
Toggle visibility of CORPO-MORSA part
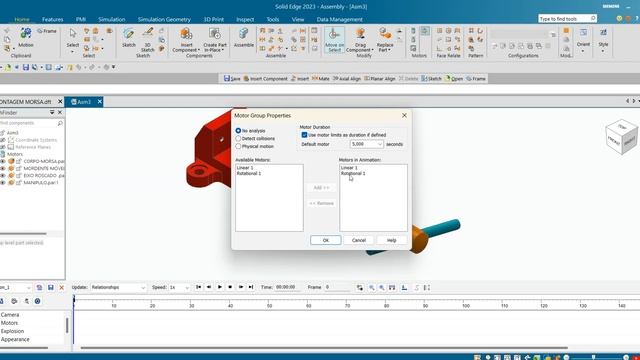click(x=3, y=161)
